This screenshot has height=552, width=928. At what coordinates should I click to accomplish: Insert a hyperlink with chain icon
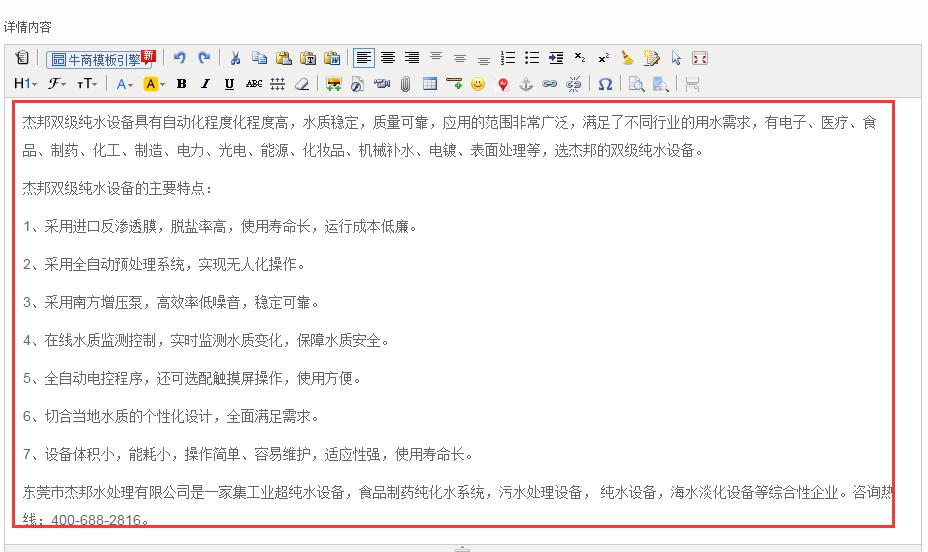(x=549, y=84)
